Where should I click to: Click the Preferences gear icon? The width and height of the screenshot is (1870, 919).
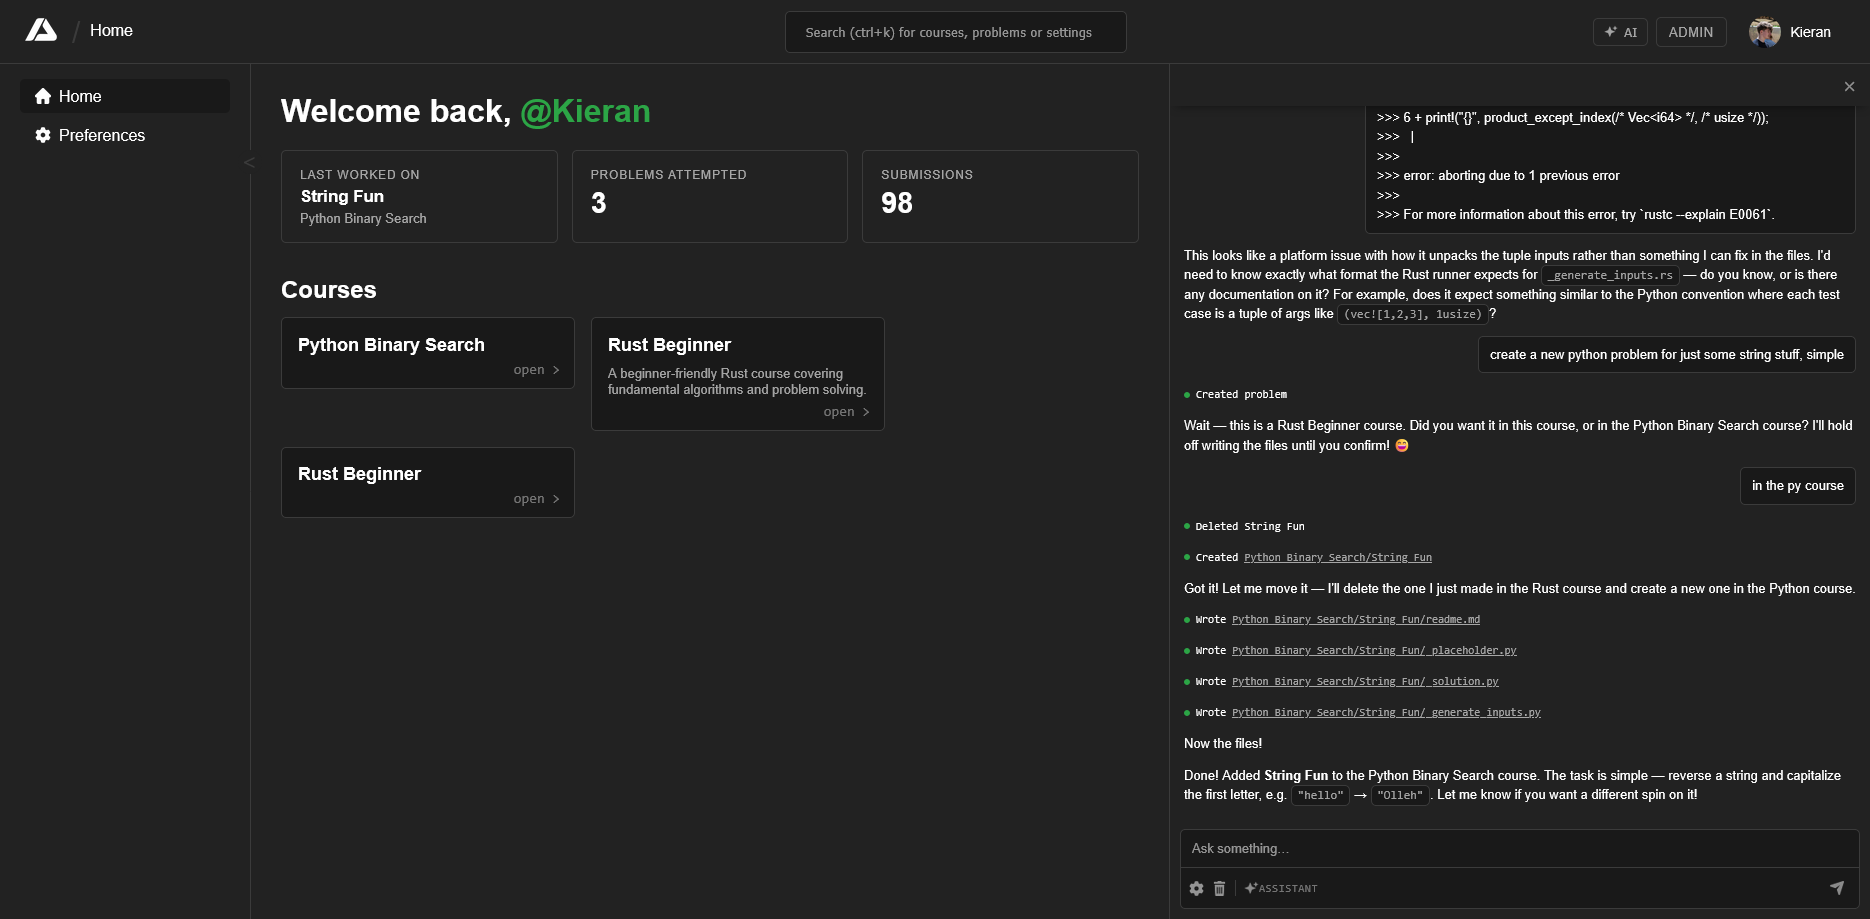43,135
